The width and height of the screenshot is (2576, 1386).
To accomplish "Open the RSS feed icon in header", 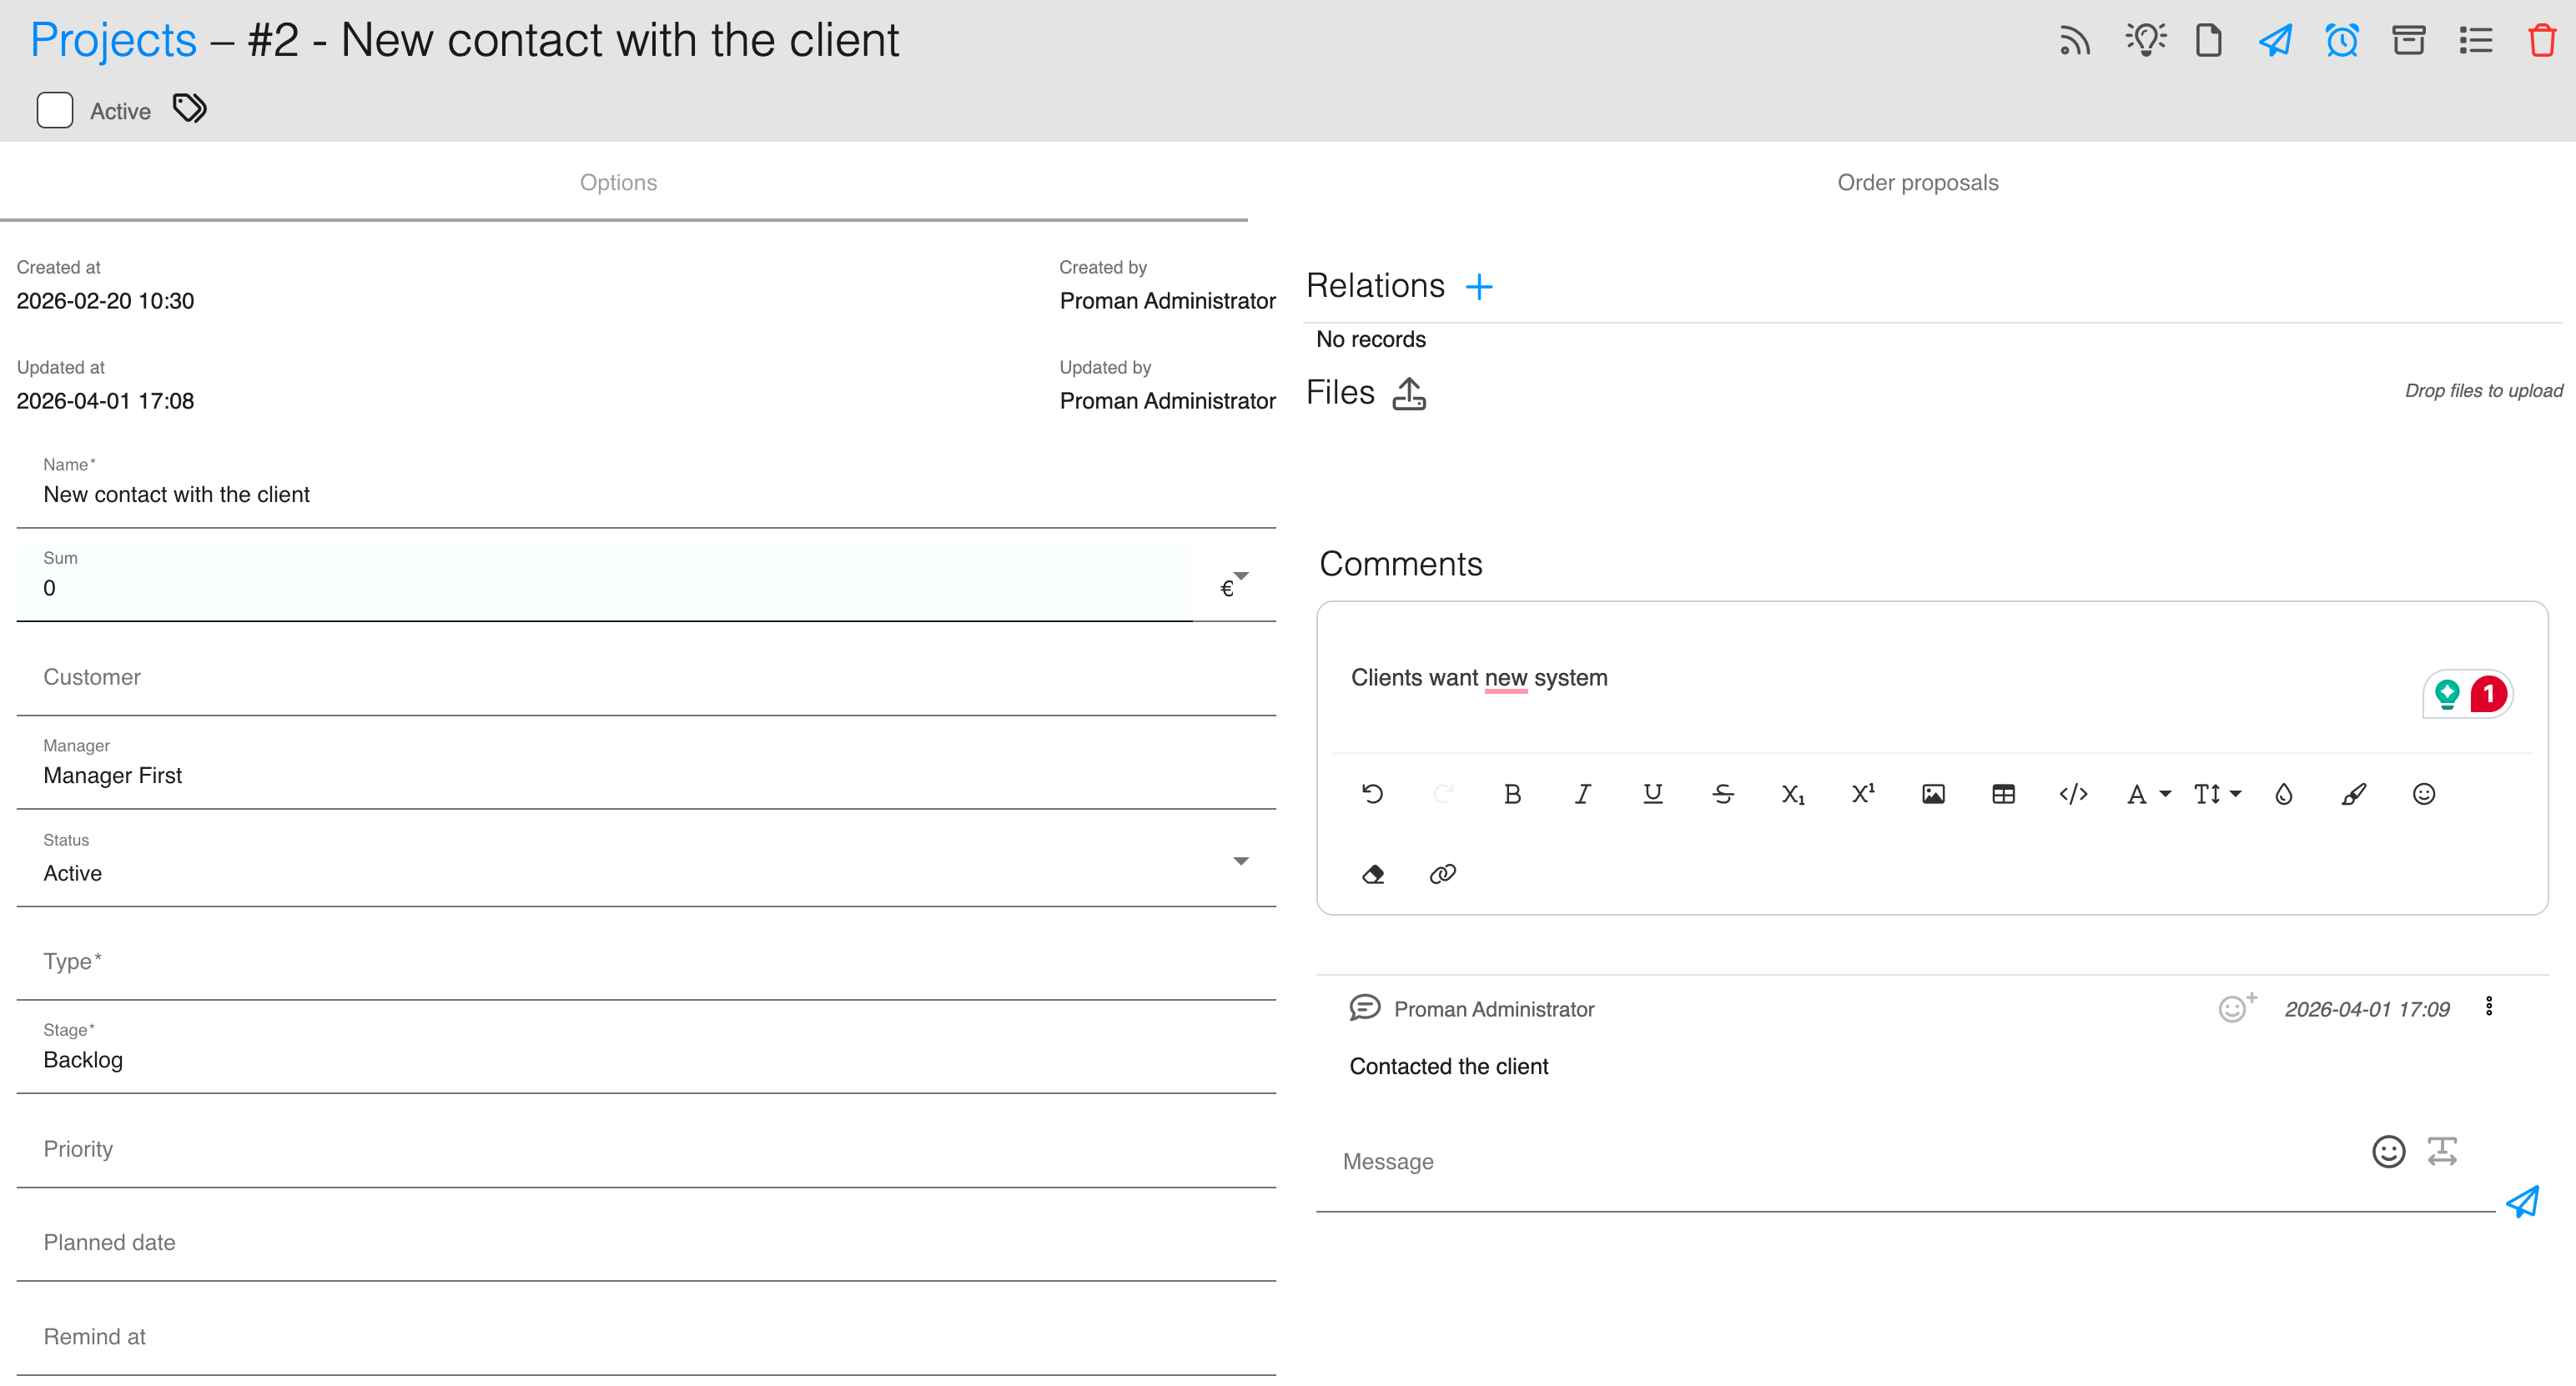I will click(2075, 41).
